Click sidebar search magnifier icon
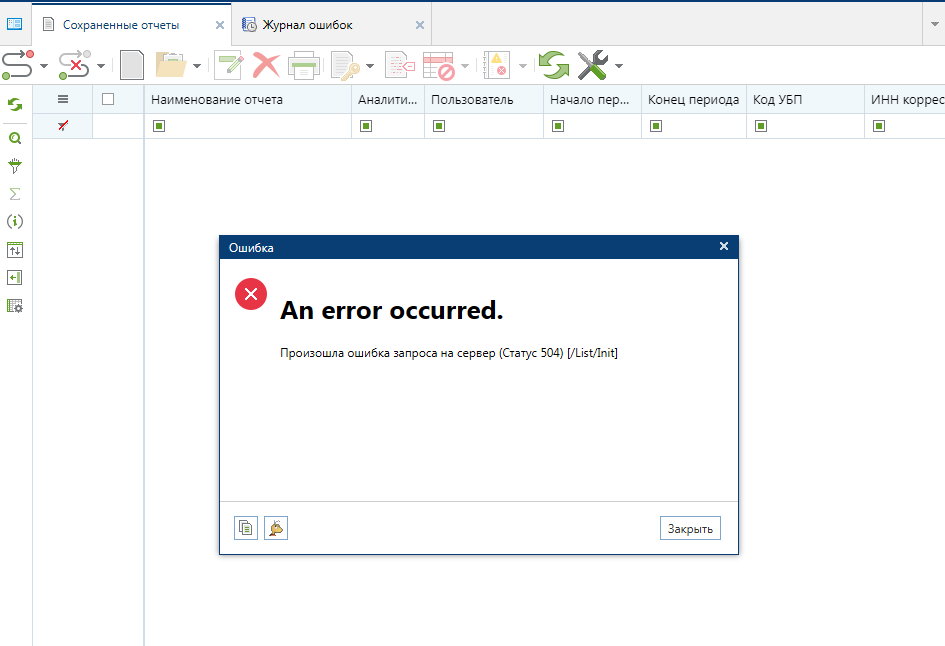 (15, 138)
